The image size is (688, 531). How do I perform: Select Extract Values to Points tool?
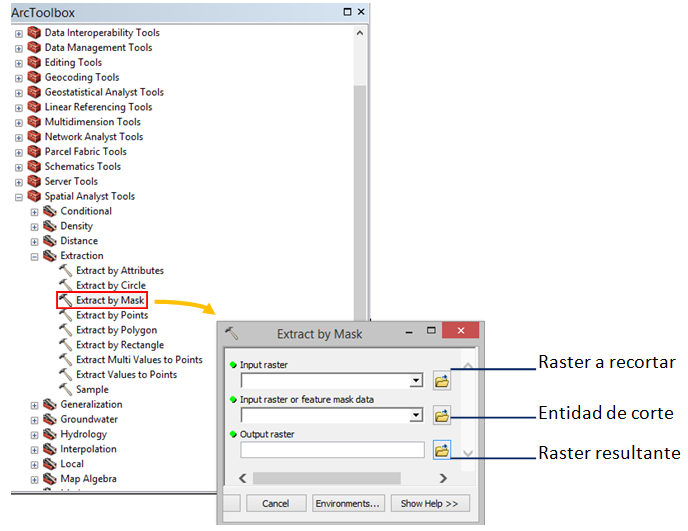(x=126, y=375)
